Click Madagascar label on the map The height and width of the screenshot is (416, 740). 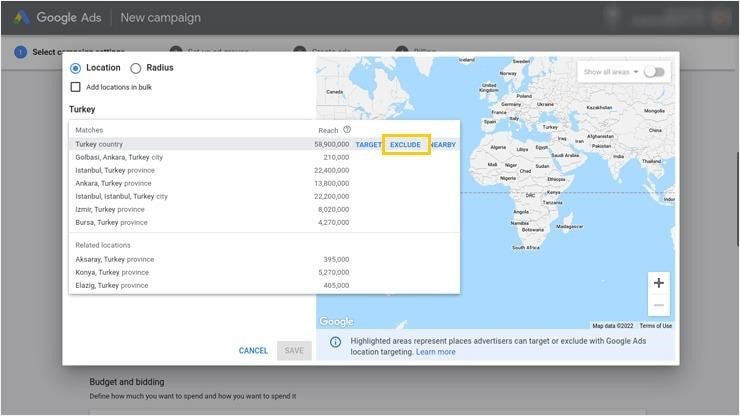click(570, 227)
